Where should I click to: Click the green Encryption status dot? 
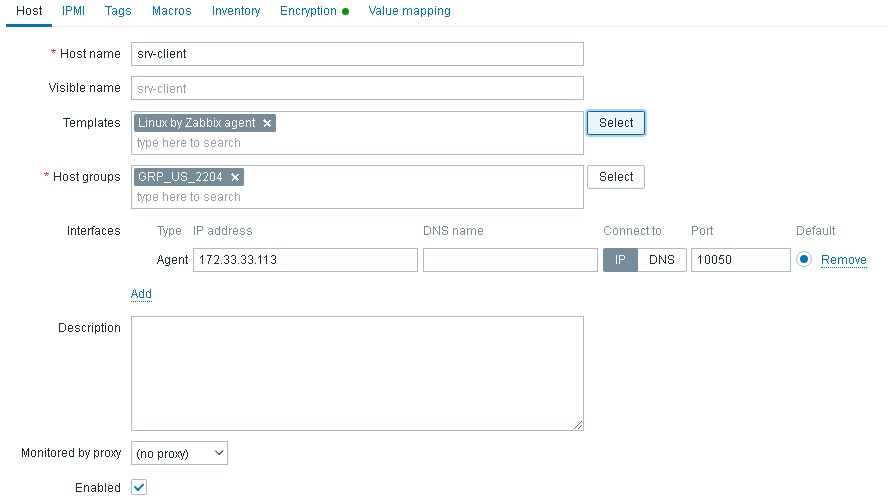point(345,11)
